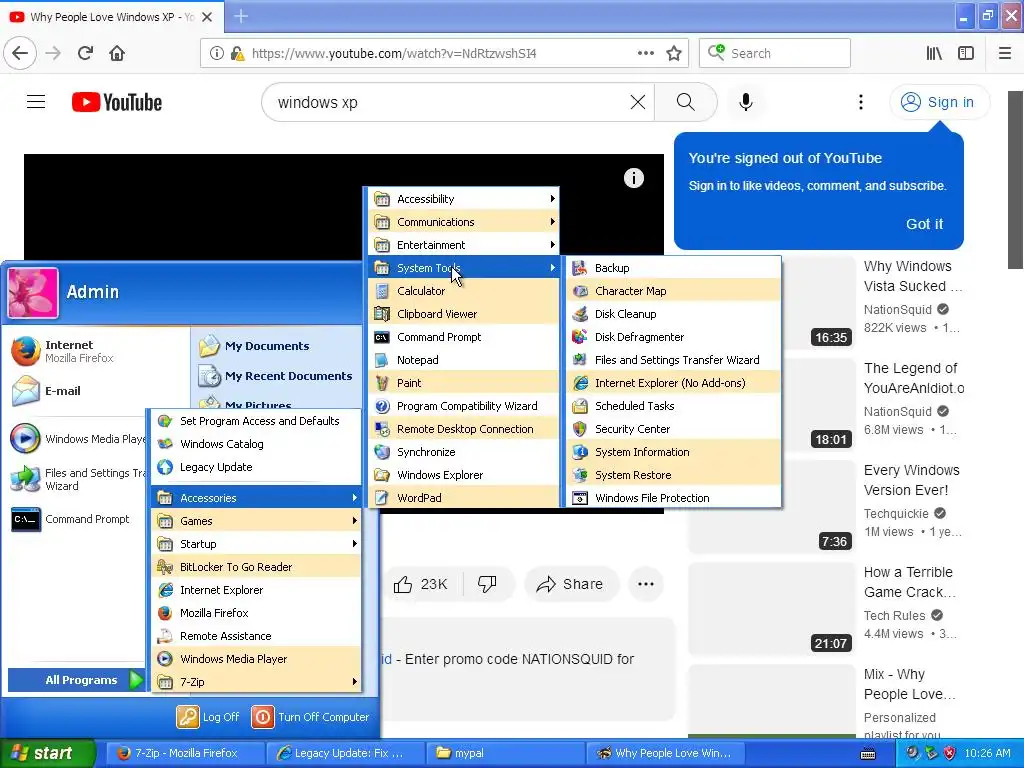Expand the Accessories folder
Viewport: 1024px width, 768px height.
click(256, 498)
